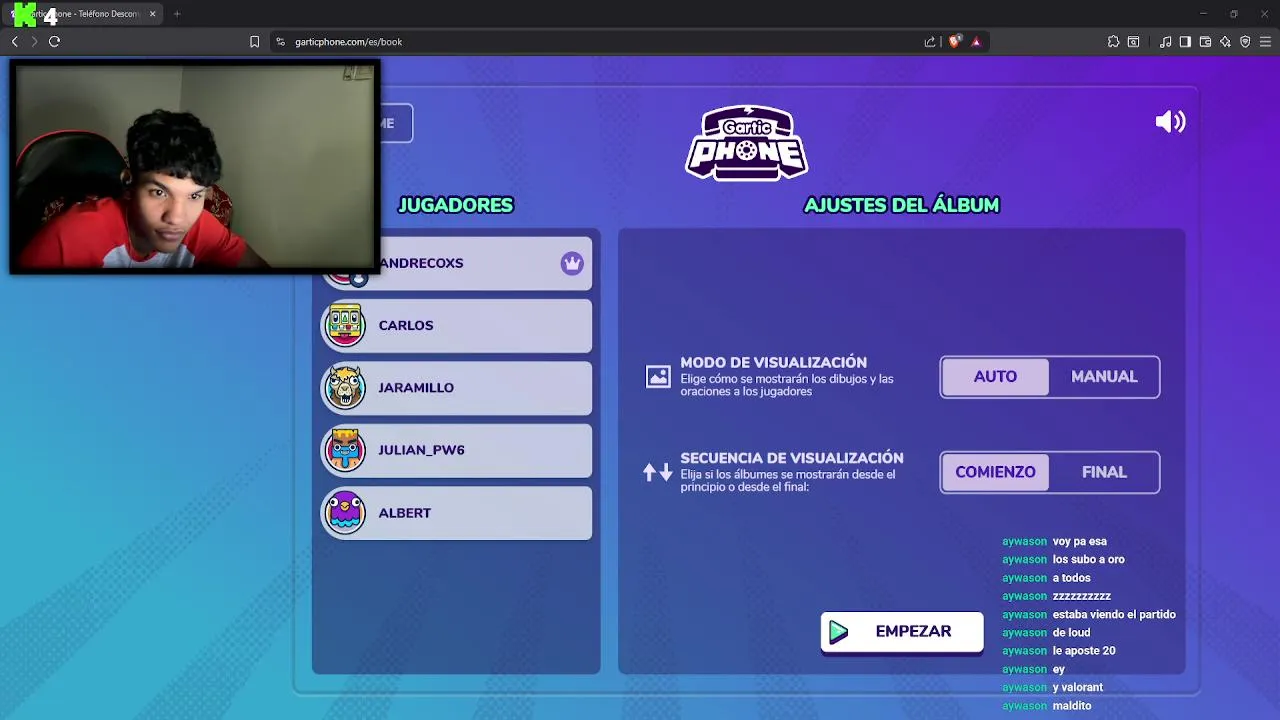This screenshot has height=720, width=1280.
Task: Select the JARAMILLO player name
Action: [x=416, y=388]
